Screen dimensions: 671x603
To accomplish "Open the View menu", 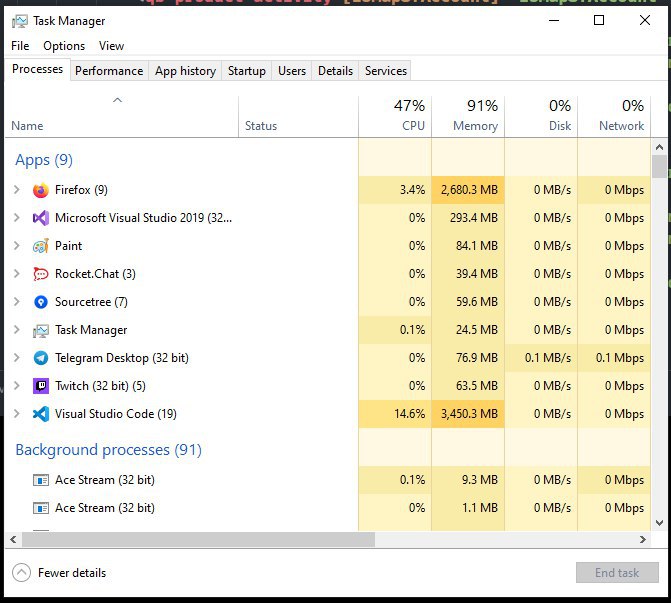I will point(111,46).
